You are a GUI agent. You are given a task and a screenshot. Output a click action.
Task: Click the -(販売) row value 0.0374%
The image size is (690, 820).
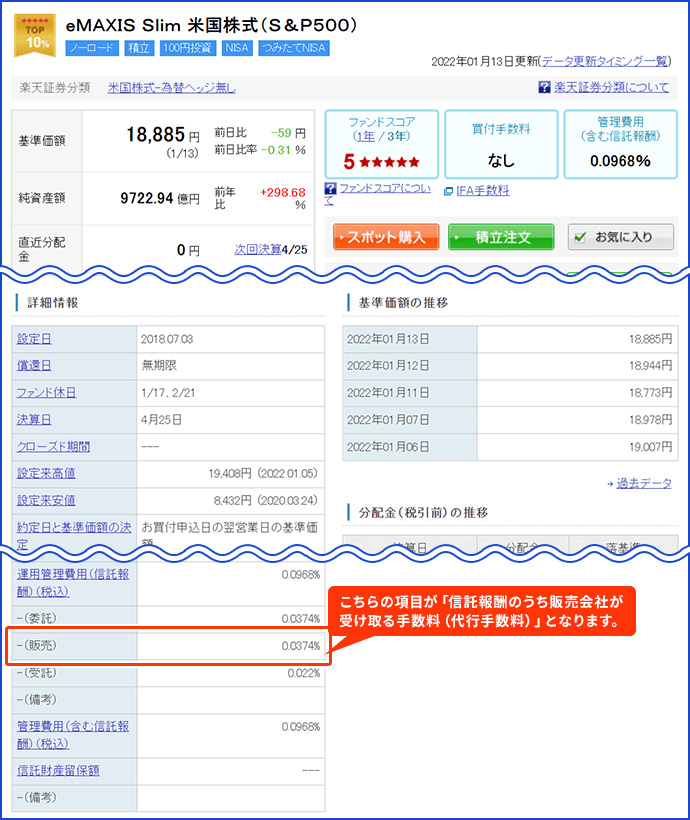[301, 646]
